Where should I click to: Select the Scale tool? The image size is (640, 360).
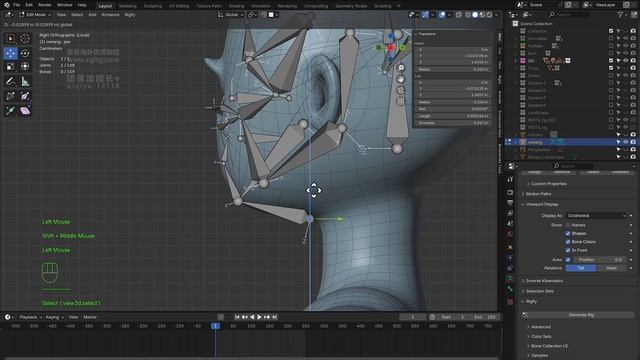coord(11,66)
